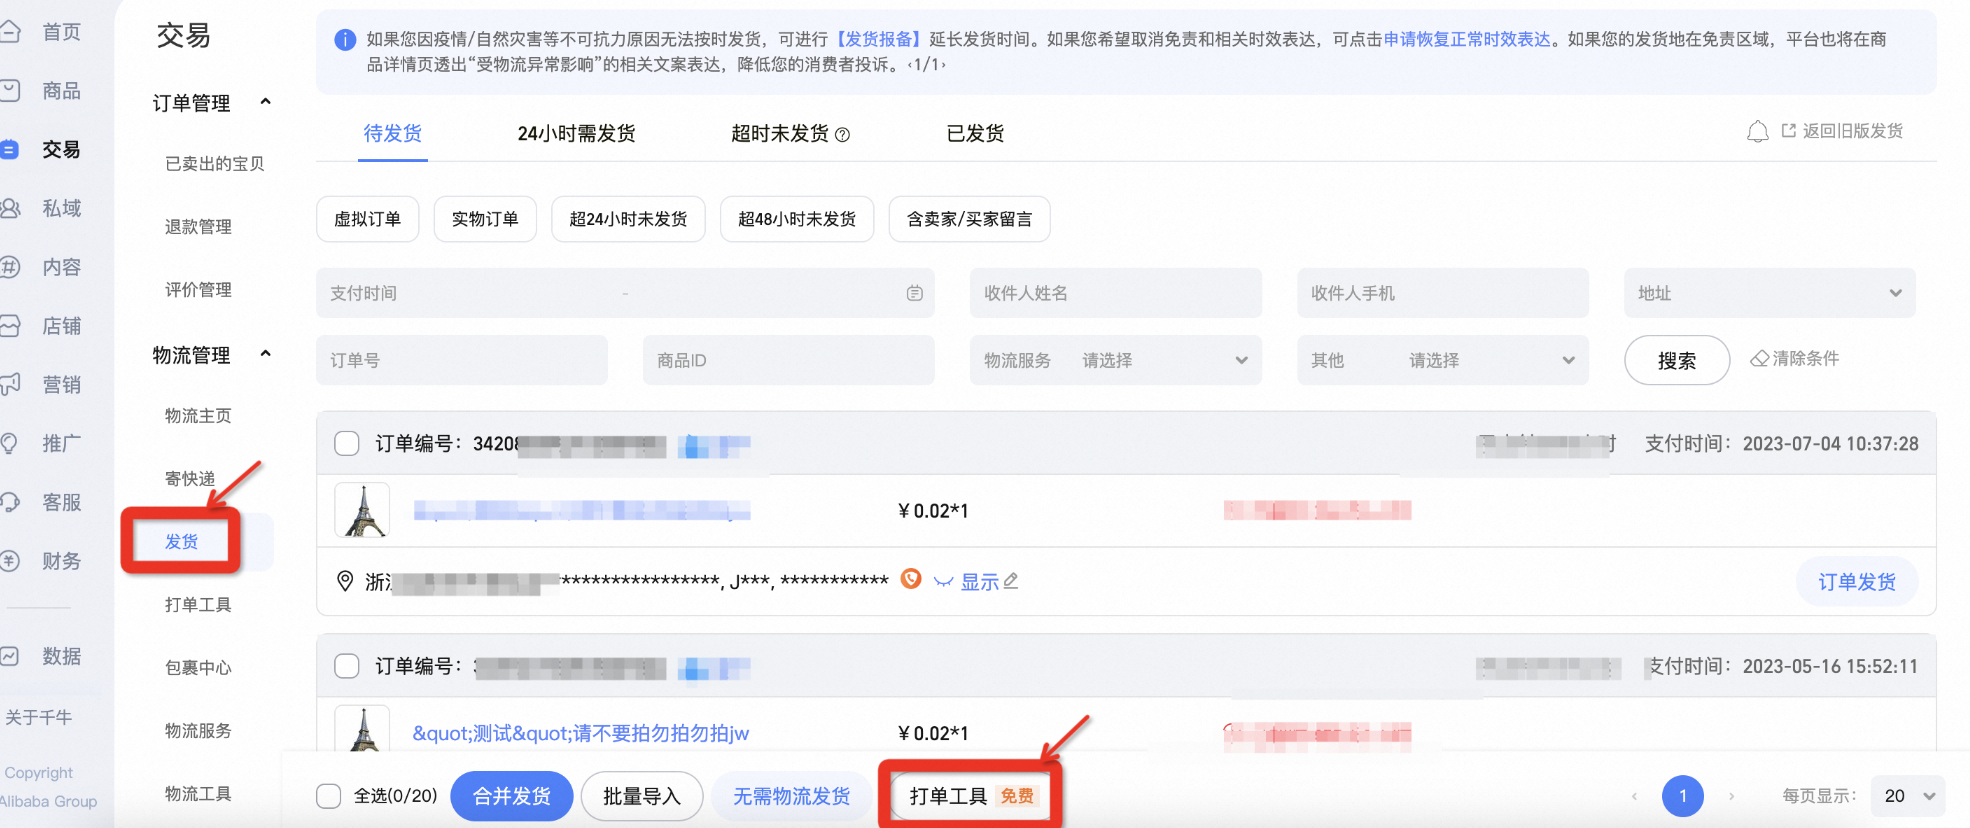Switch to the 待发货 tab
This screenshot has width=1970, height=828.
coord(393,133)
